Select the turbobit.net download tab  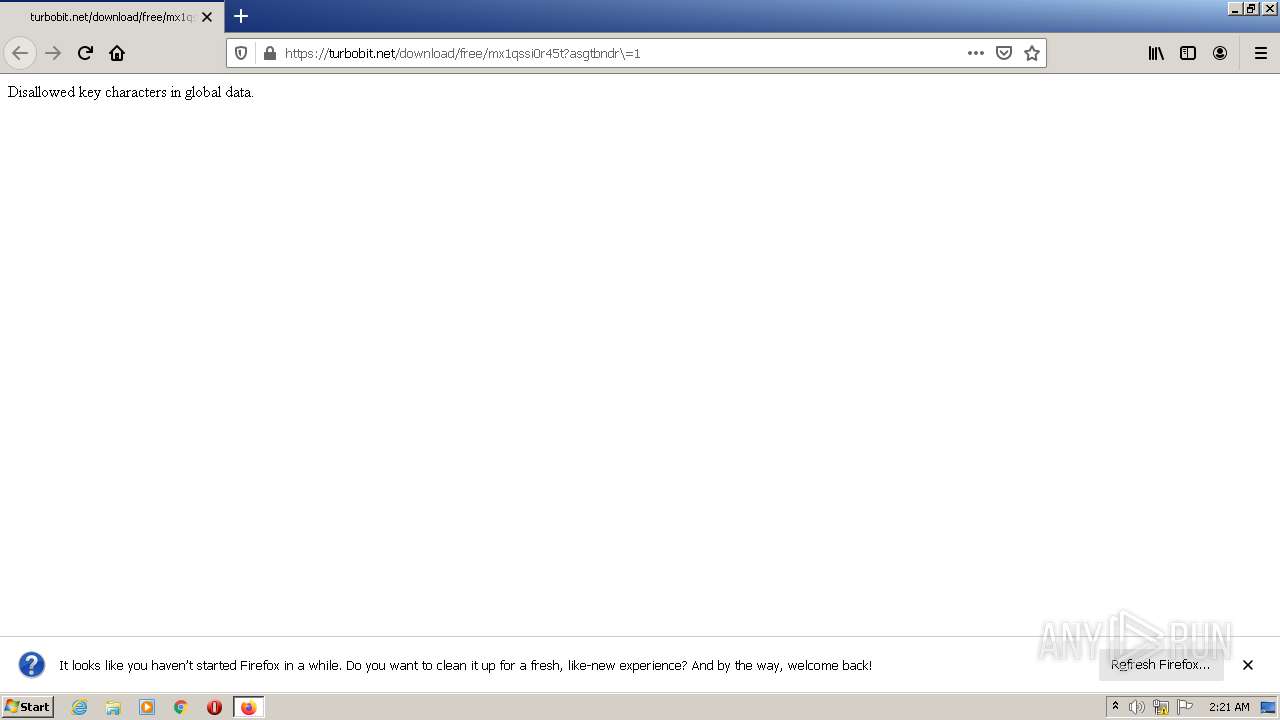(112, 17)
